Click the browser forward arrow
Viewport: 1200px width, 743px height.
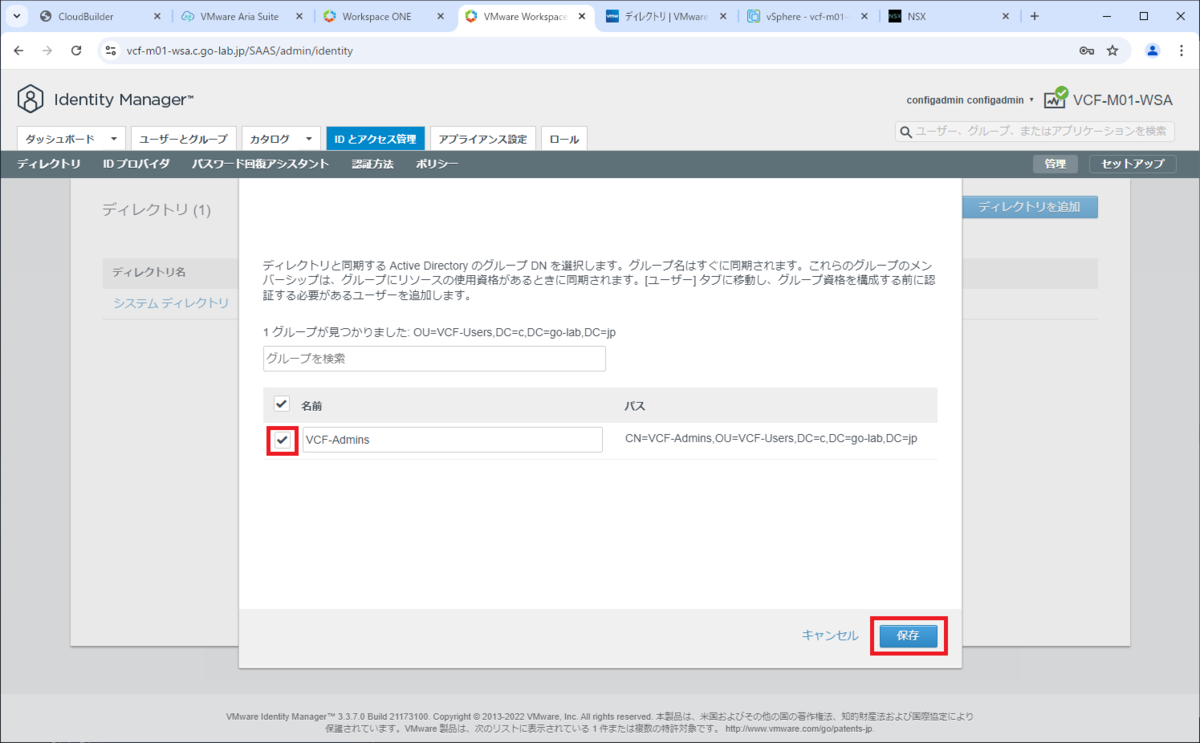47,50
